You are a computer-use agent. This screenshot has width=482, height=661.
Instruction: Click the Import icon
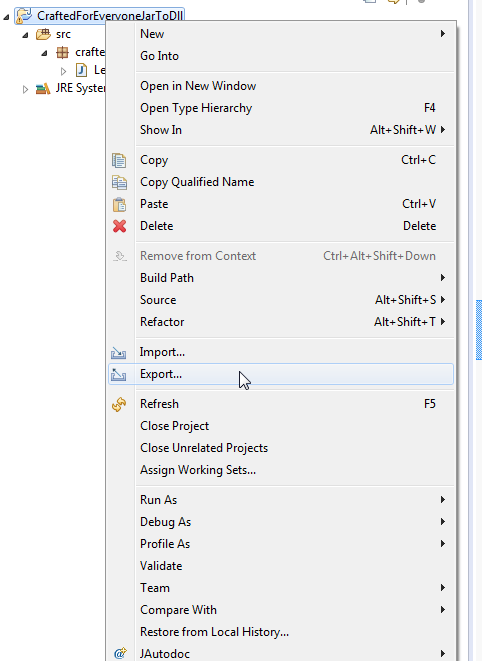tap(118, 352)
